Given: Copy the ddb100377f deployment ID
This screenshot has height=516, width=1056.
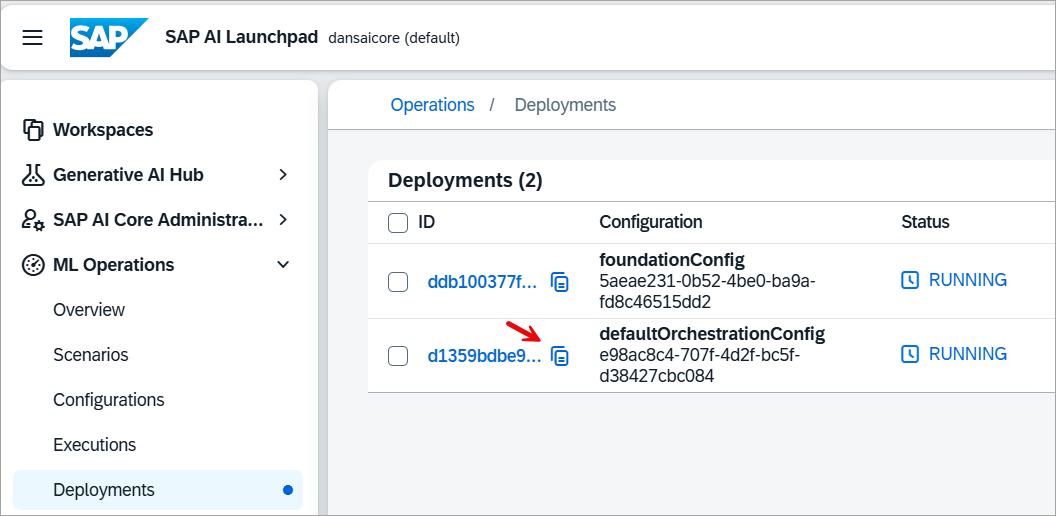Looking at the screenshot, I should point(560,282).
